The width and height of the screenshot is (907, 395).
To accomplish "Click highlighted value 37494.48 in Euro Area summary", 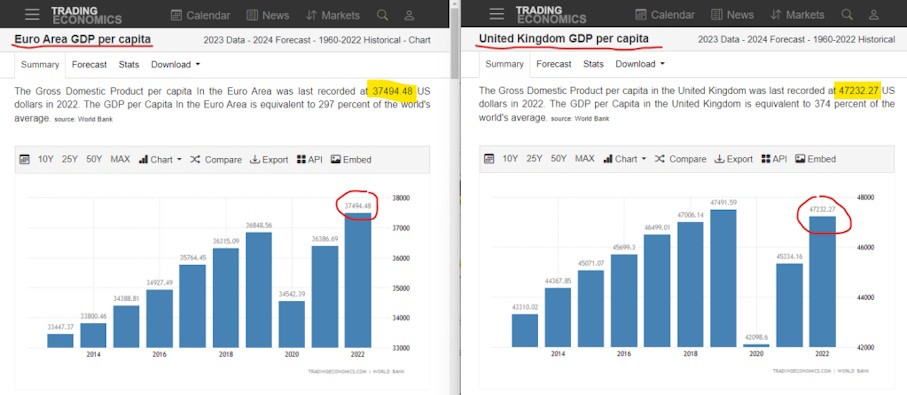I will (393, 91).
